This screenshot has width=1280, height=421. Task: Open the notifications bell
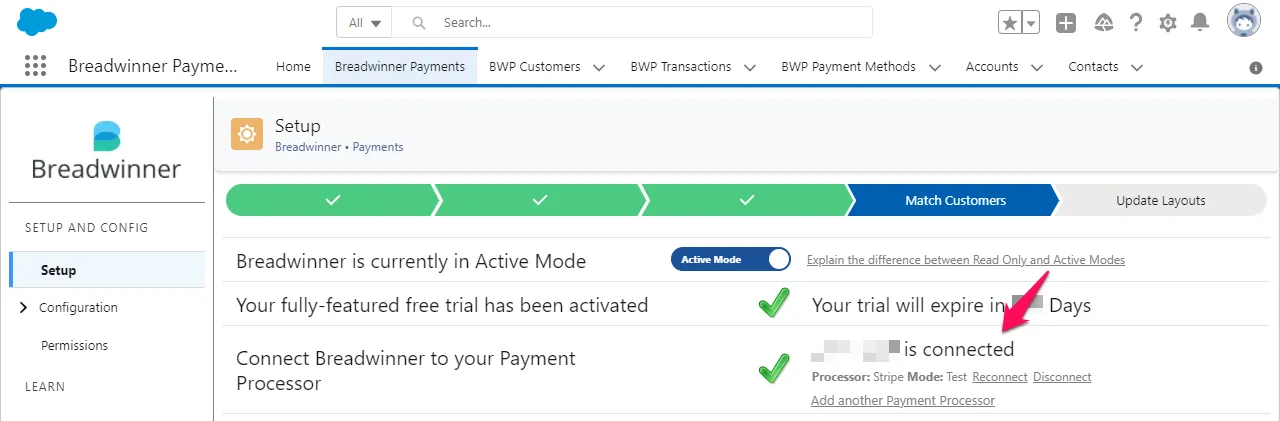tap(1201, 23)
